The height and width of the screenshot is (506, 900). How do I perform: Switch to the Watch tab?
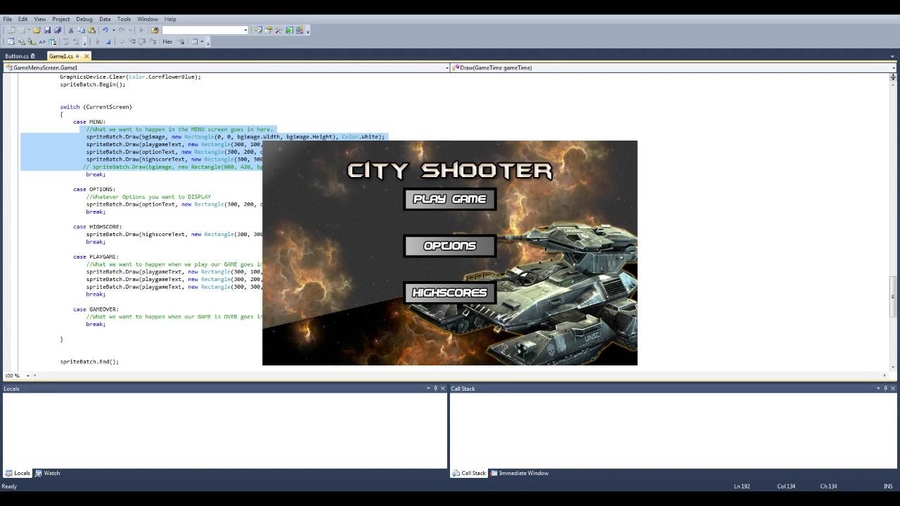[x=49, y=473]
